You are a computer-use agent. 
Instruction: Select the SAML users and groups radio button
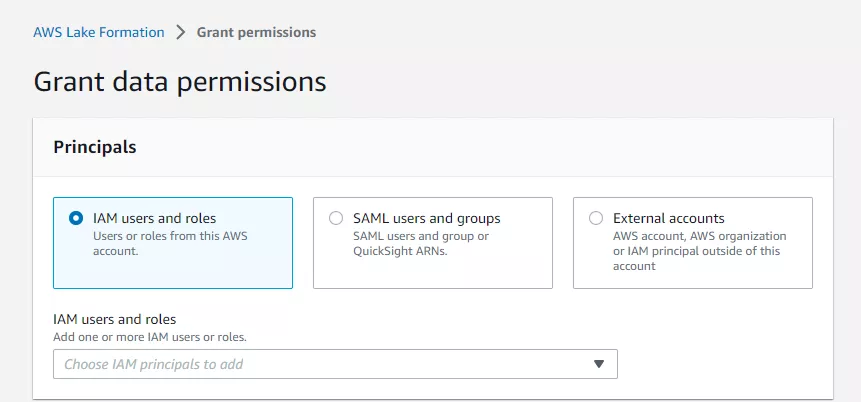pyautogui.click(x=336, y=218)
